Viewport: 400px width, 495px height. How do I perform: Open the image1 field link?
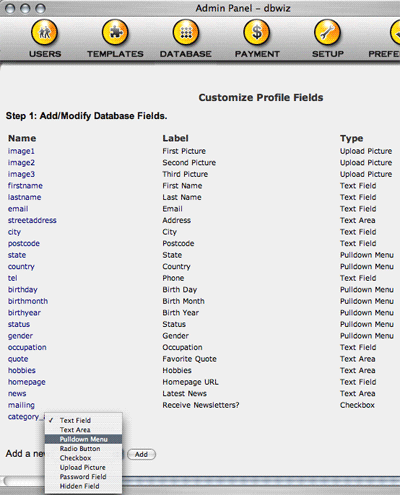pyautogui.click(x=21, y=151)
